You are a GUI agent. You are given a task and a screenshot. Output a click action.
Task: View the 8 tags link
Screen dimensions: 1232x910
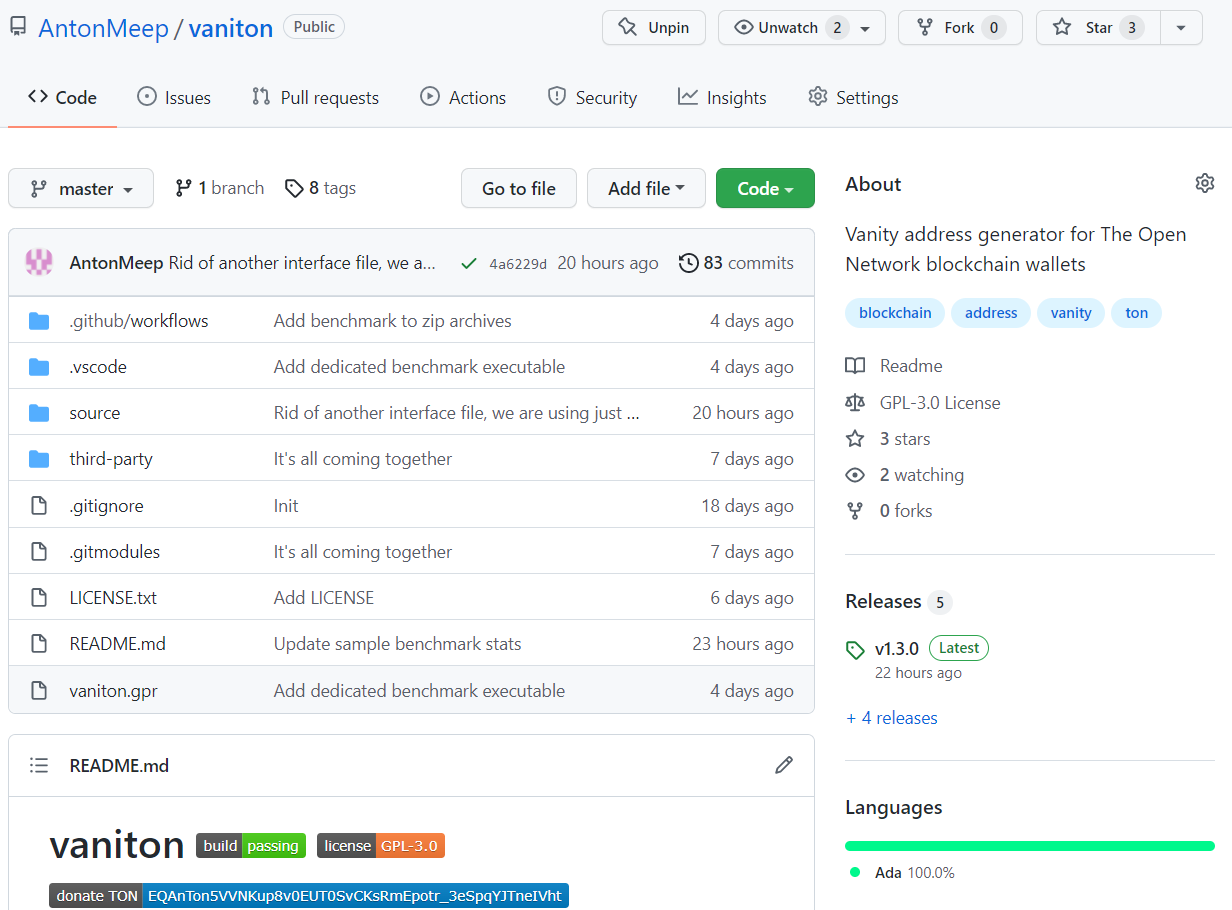[320, 188]
